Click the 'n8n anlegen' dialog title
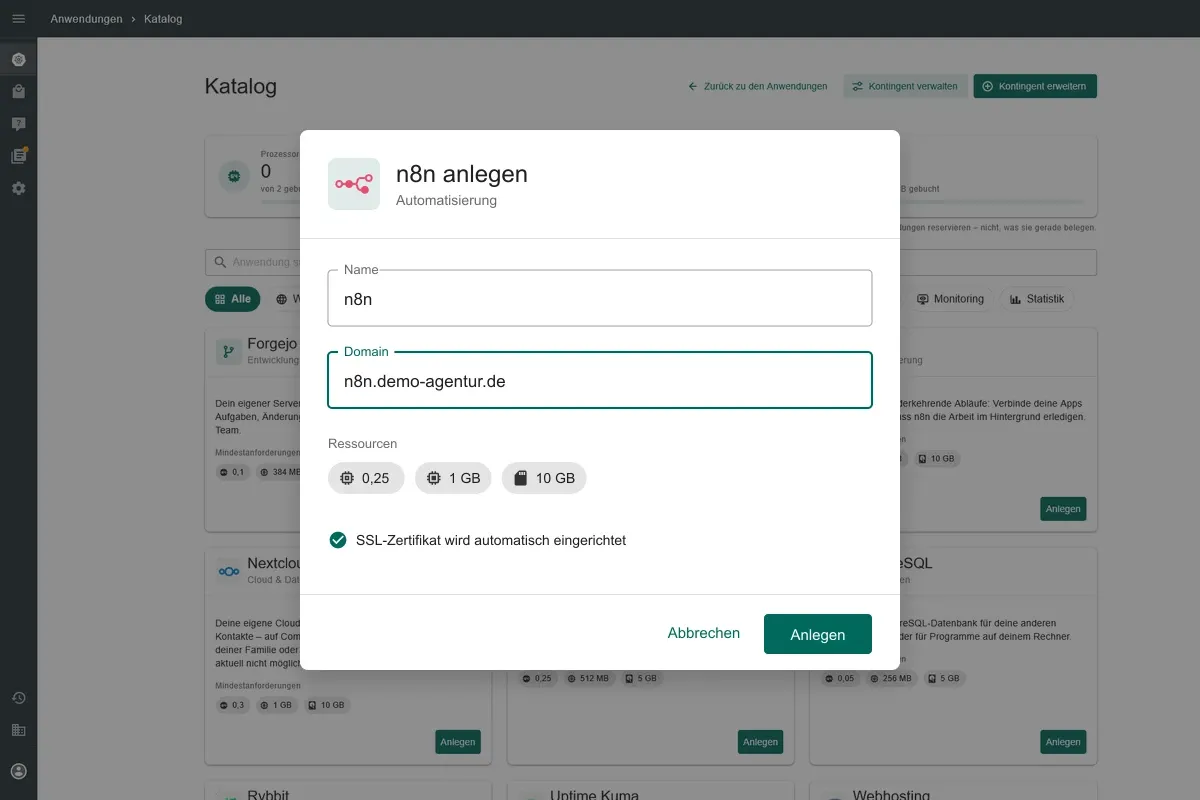This screenshot has width=1200, height=800. 462,173
